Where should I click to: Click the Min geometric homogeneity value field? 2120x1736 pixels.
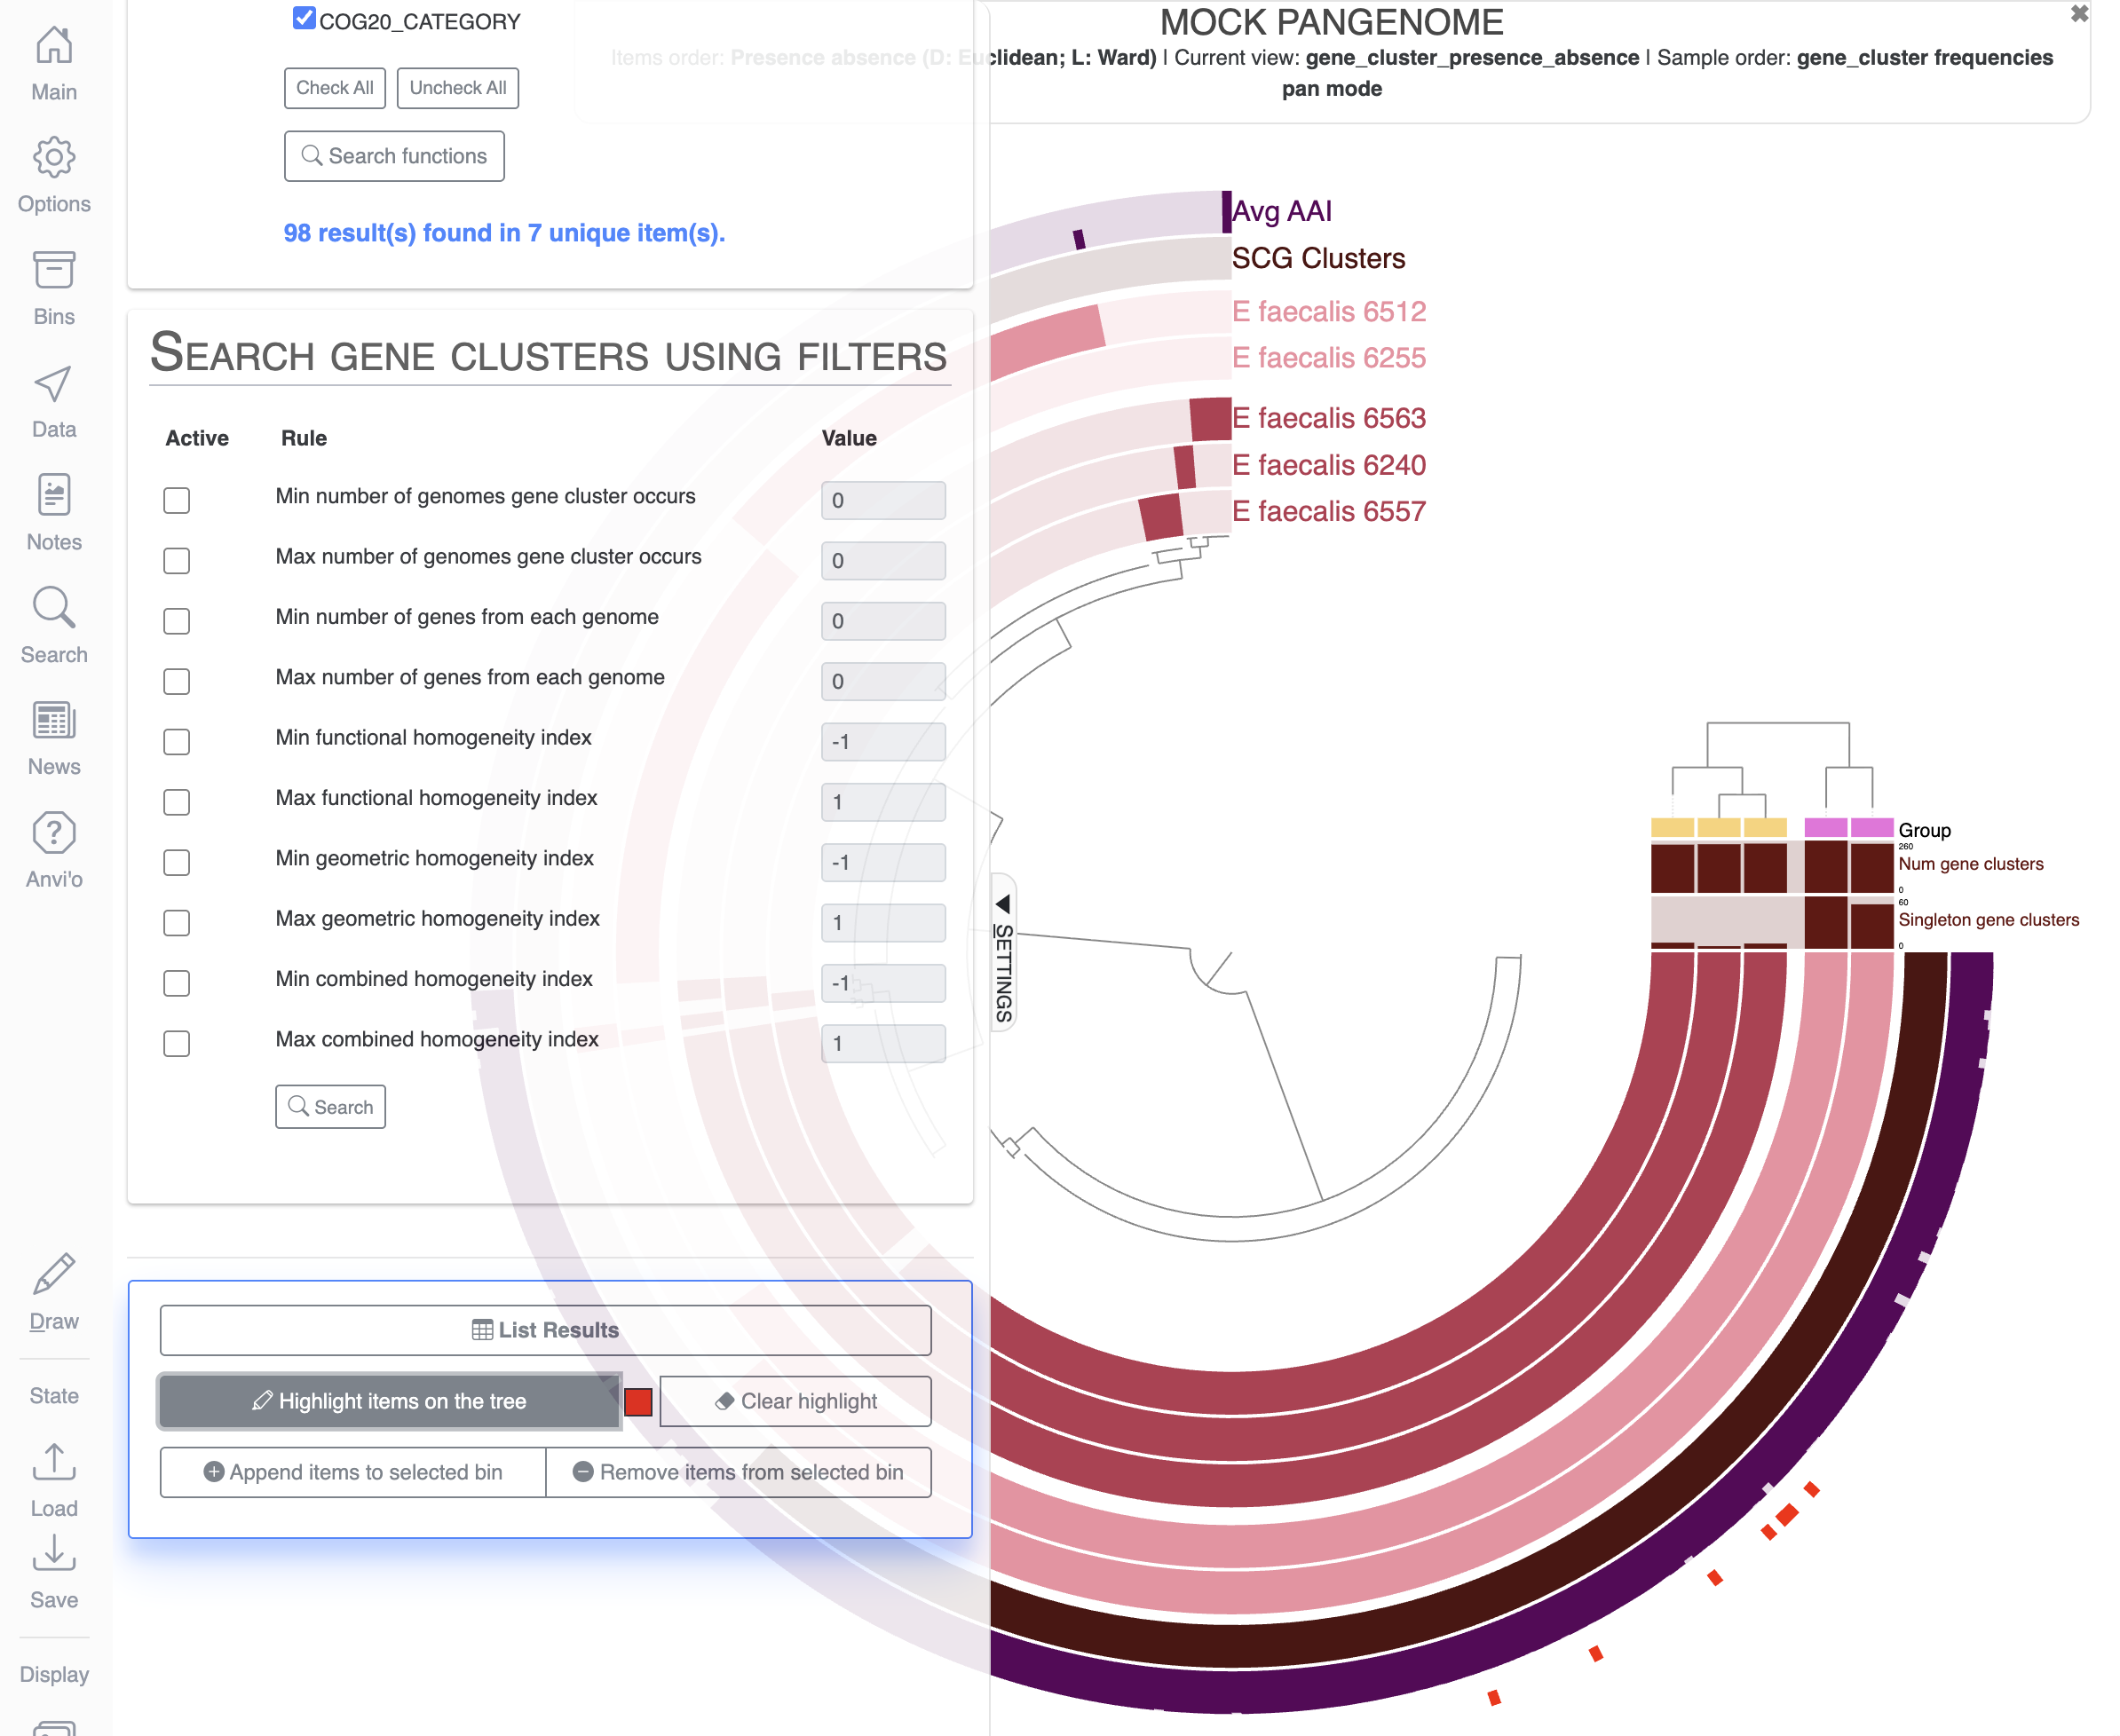coord(883,862)
